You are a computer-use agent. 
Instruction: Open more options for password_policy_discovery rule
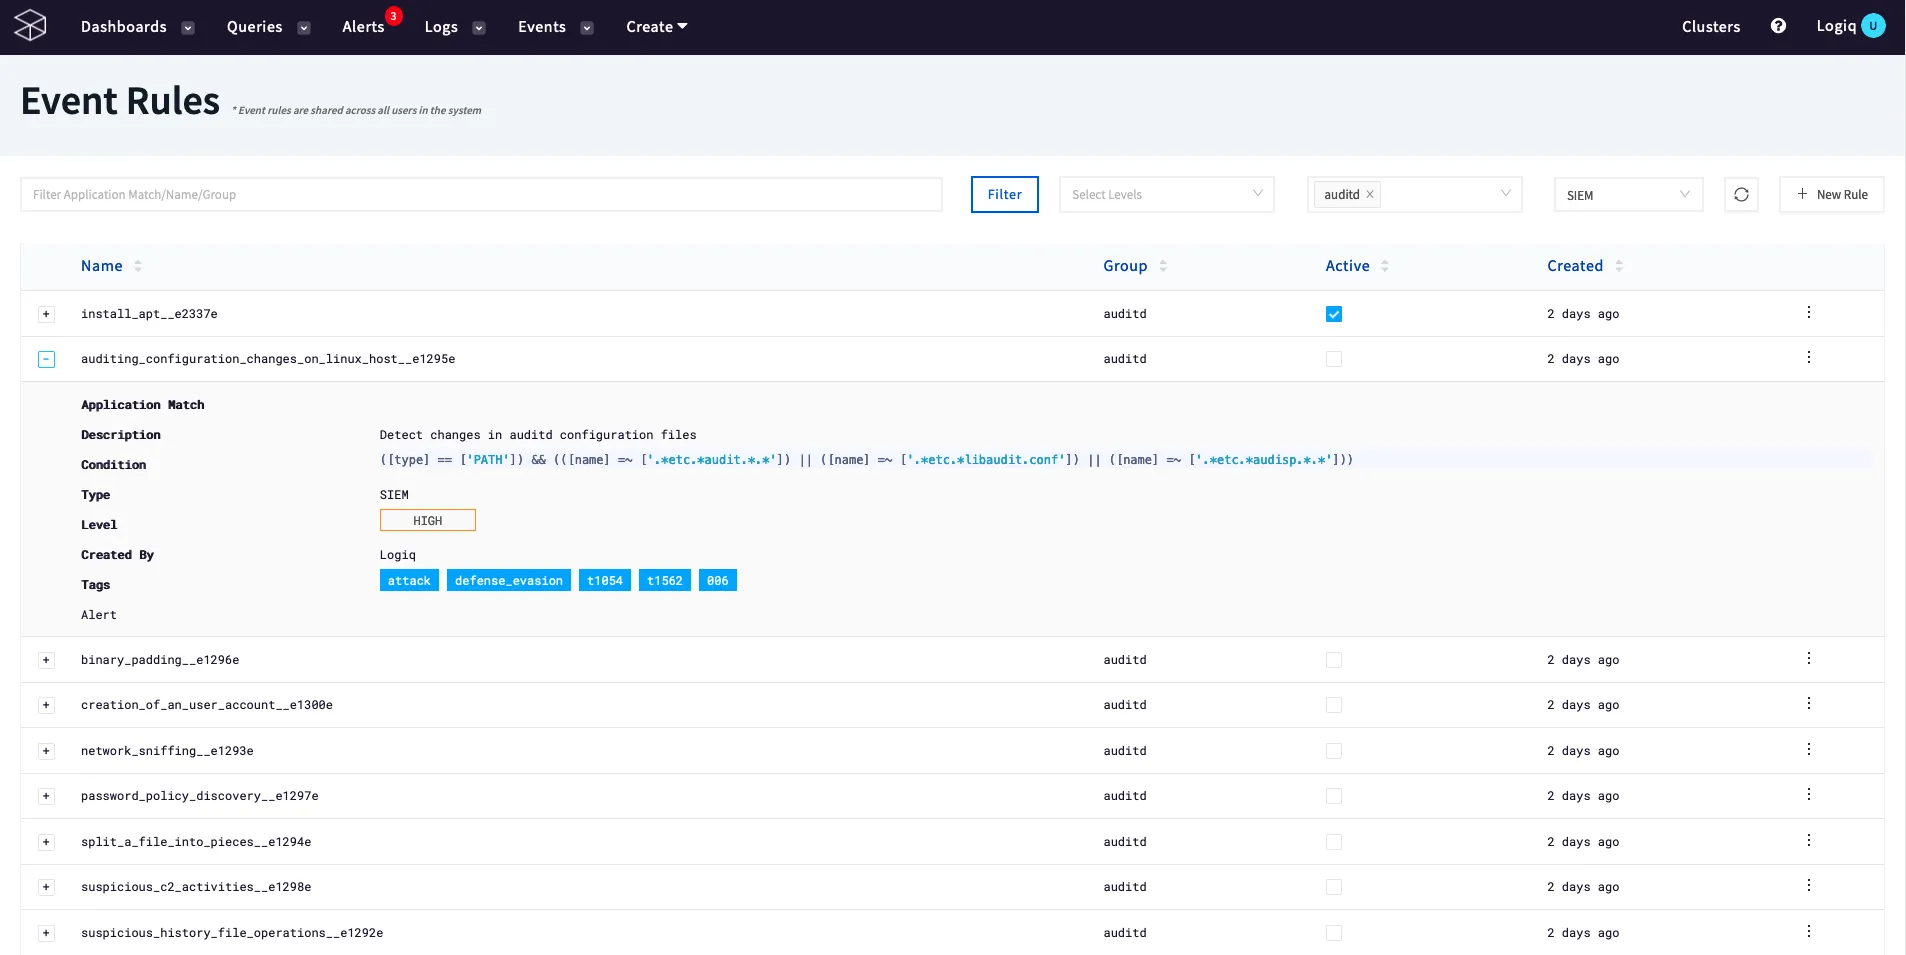[x=1808, y=794]
